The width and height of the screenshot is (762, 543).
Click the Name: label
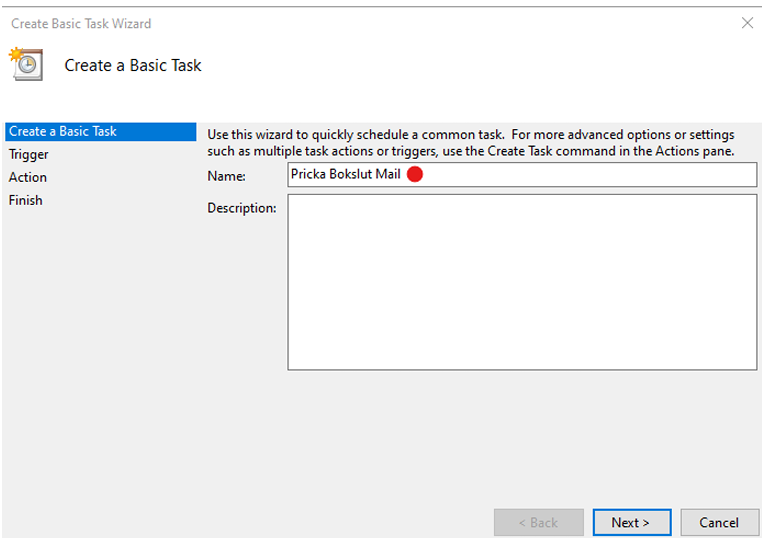click(226, 176)
